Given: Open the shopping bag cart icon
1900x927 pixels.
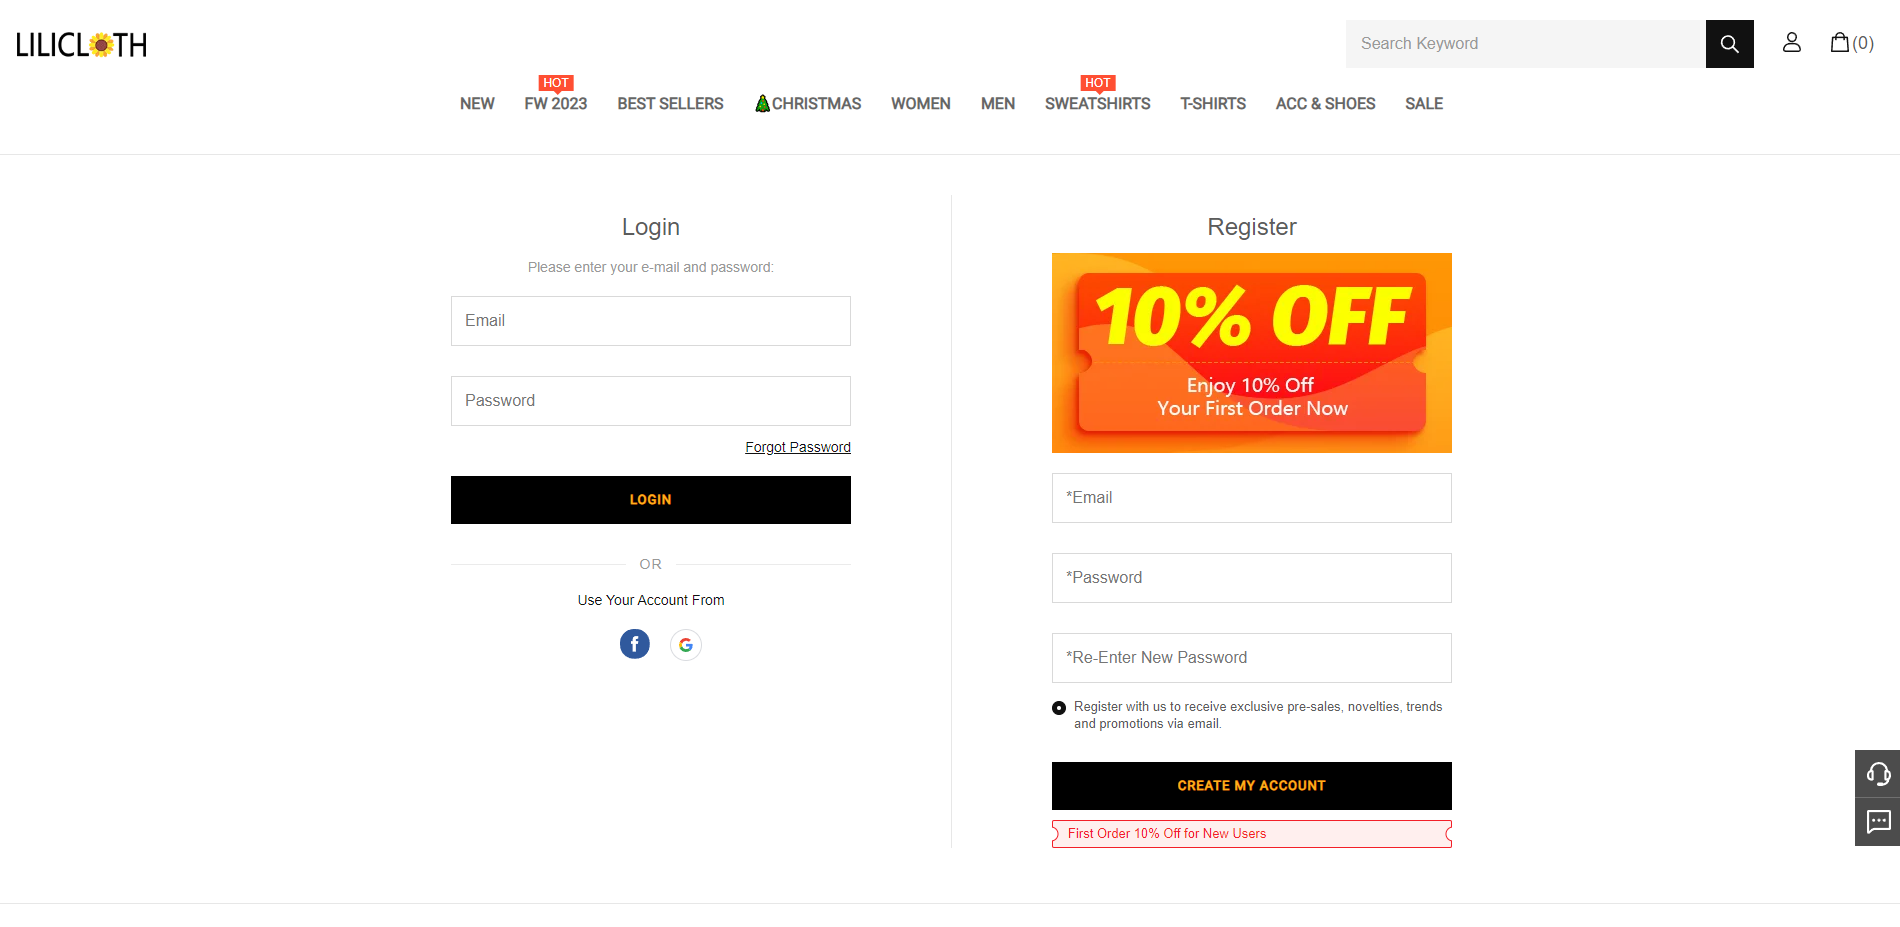Looking at the screenshot, I should point(1851,42).
